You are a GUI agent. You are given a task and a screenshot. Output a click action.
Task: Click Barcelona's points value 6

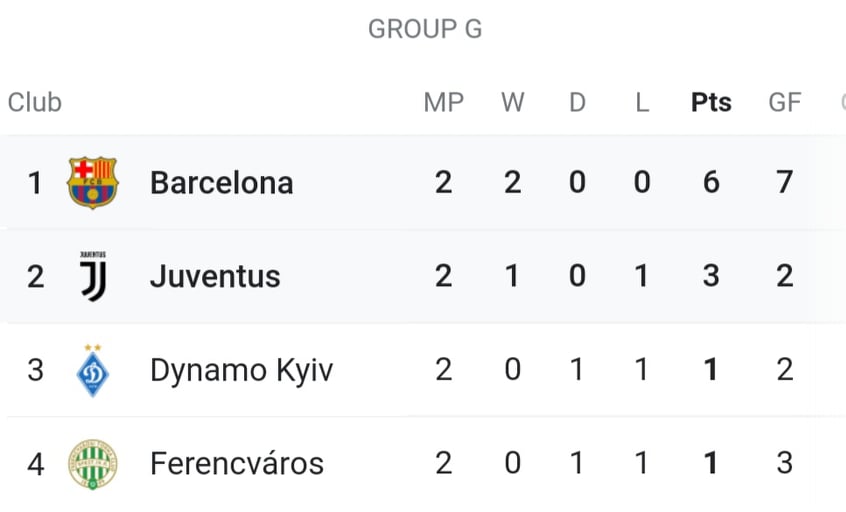711,182
